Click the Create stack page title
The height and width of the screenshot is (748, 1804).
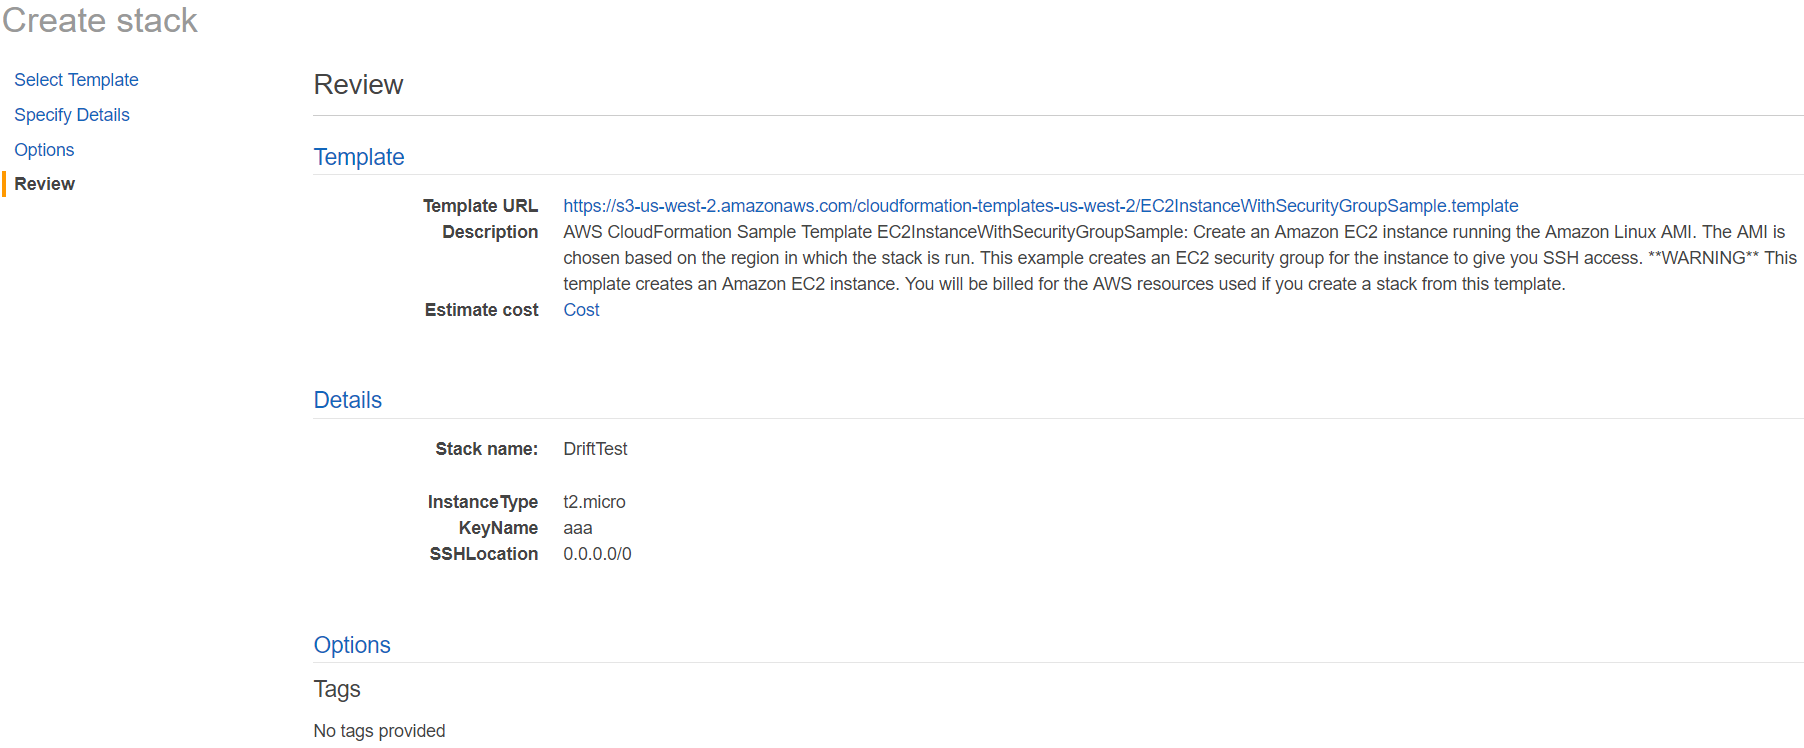click(x=100, y=21)
